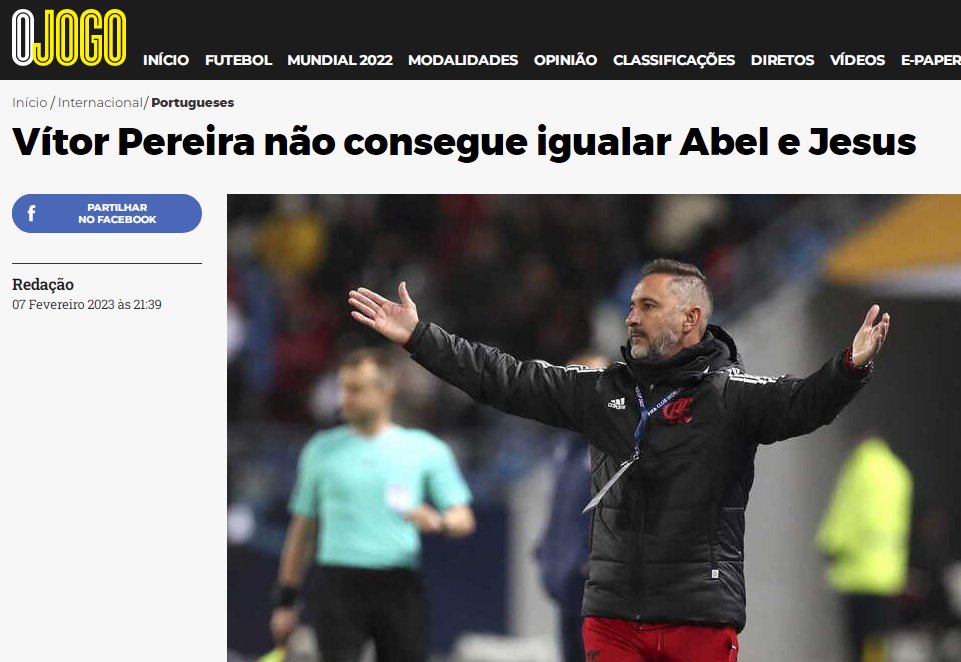Open Mundial 2022 section
This screenshot has width=961, height=662.
(340, 60)
